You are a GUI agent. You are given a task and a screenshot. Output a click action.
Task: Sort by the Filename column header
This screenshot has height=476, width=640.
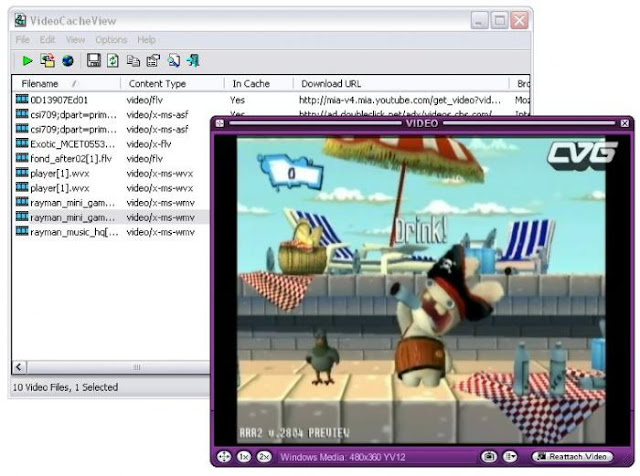[x=67, y=84]
